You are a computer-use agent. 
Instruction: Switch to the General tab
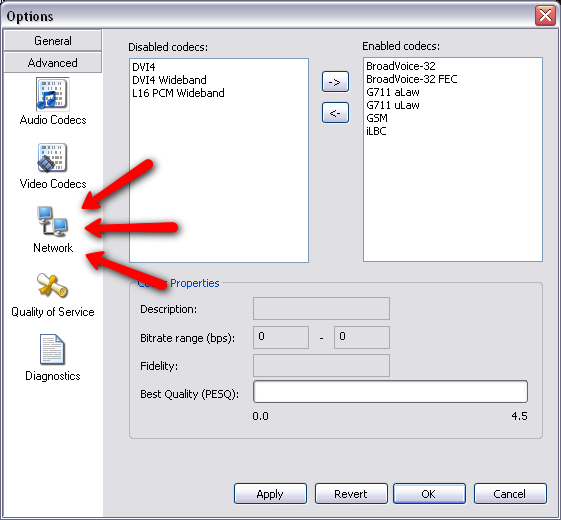[x=53, y=41]
